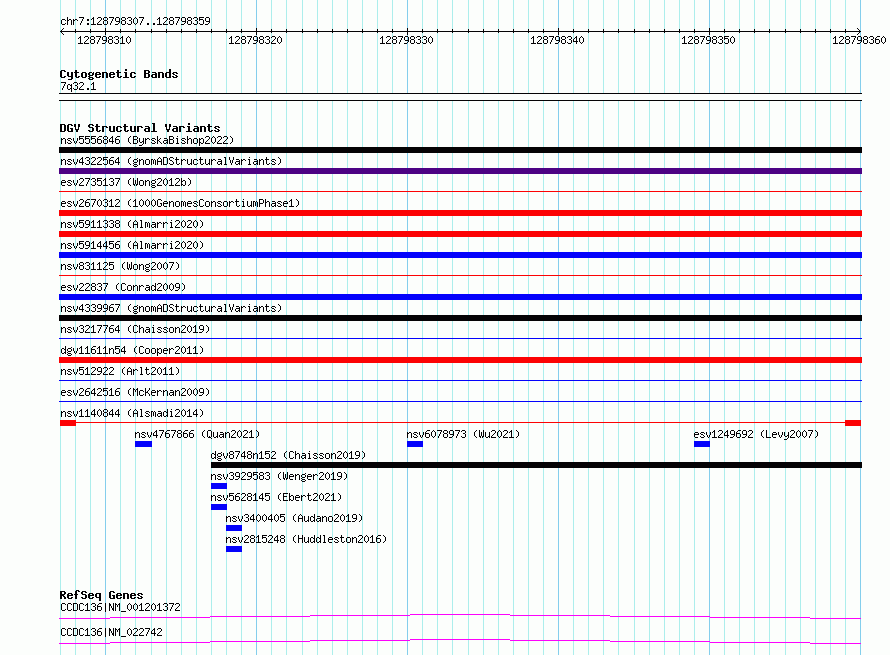Click the DGV Structural Variants track title
The height and width of the screenshot is (655, 890).
pyautogui.click(x=140, y=128)
